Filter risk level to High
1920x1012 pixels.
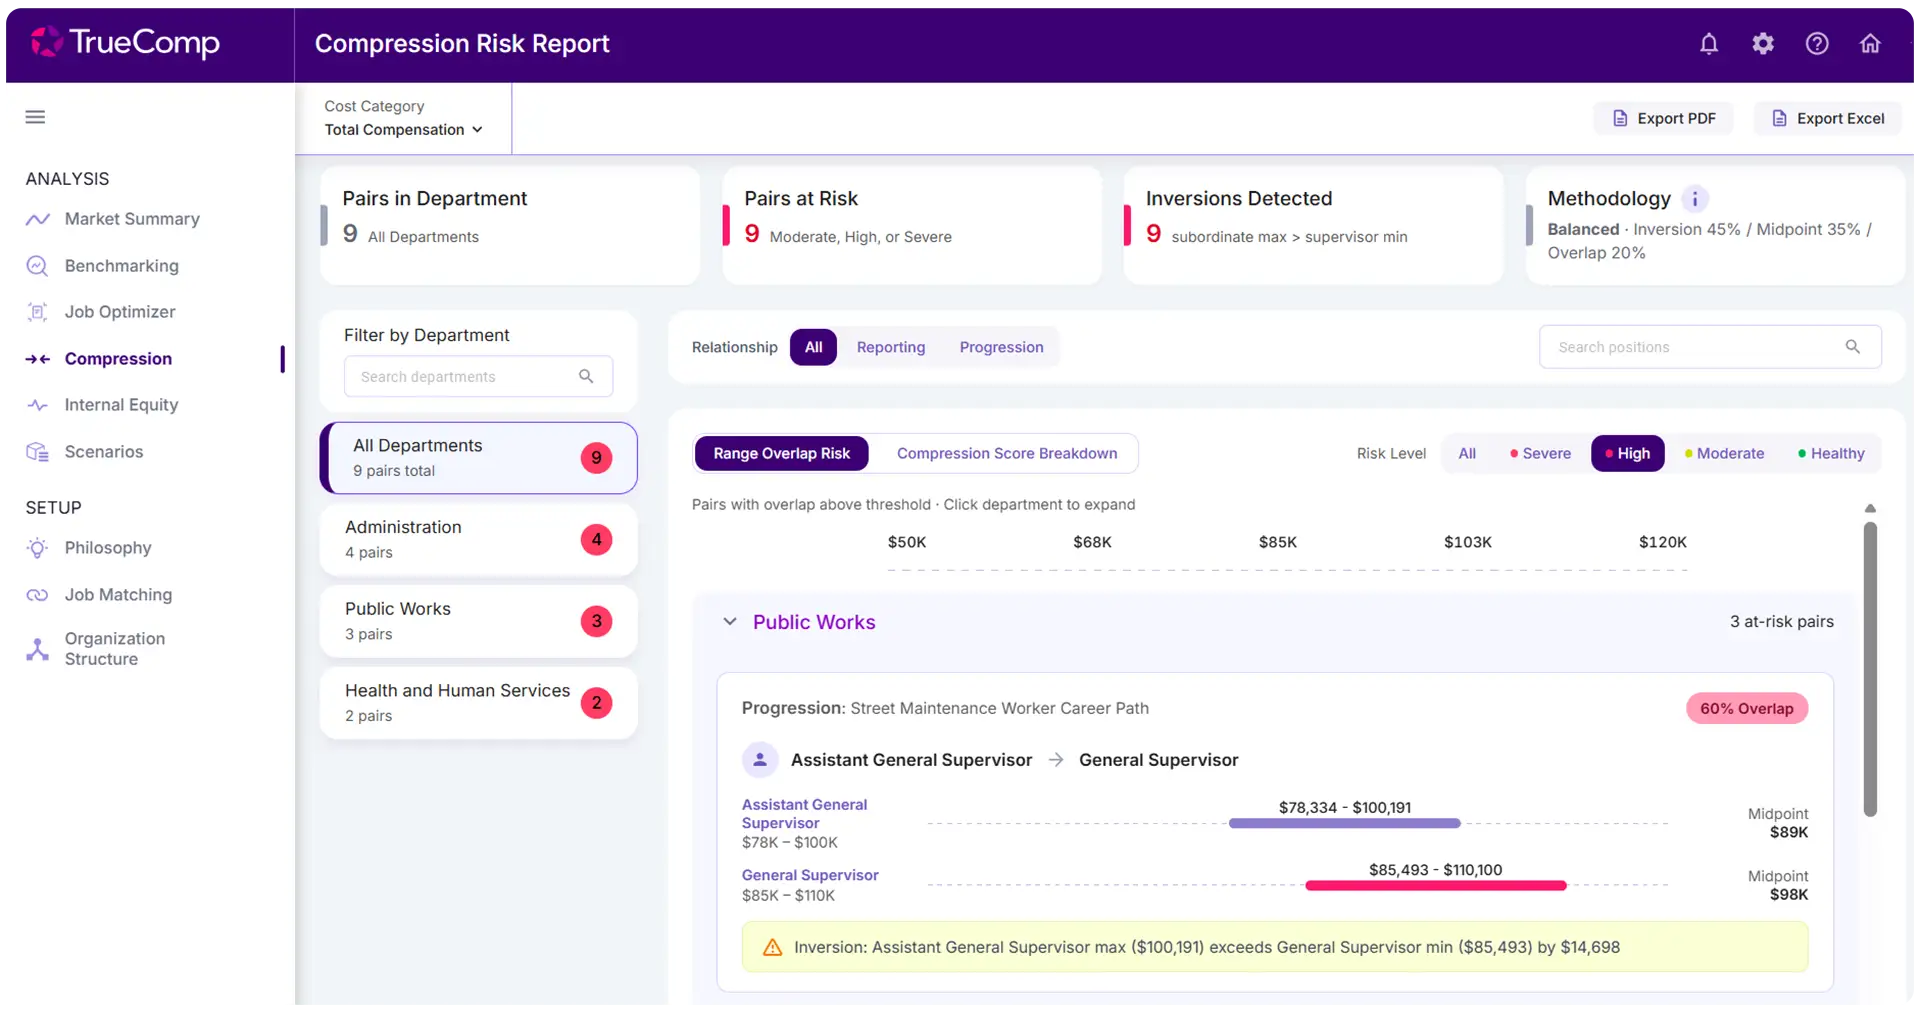(1627, 453)
